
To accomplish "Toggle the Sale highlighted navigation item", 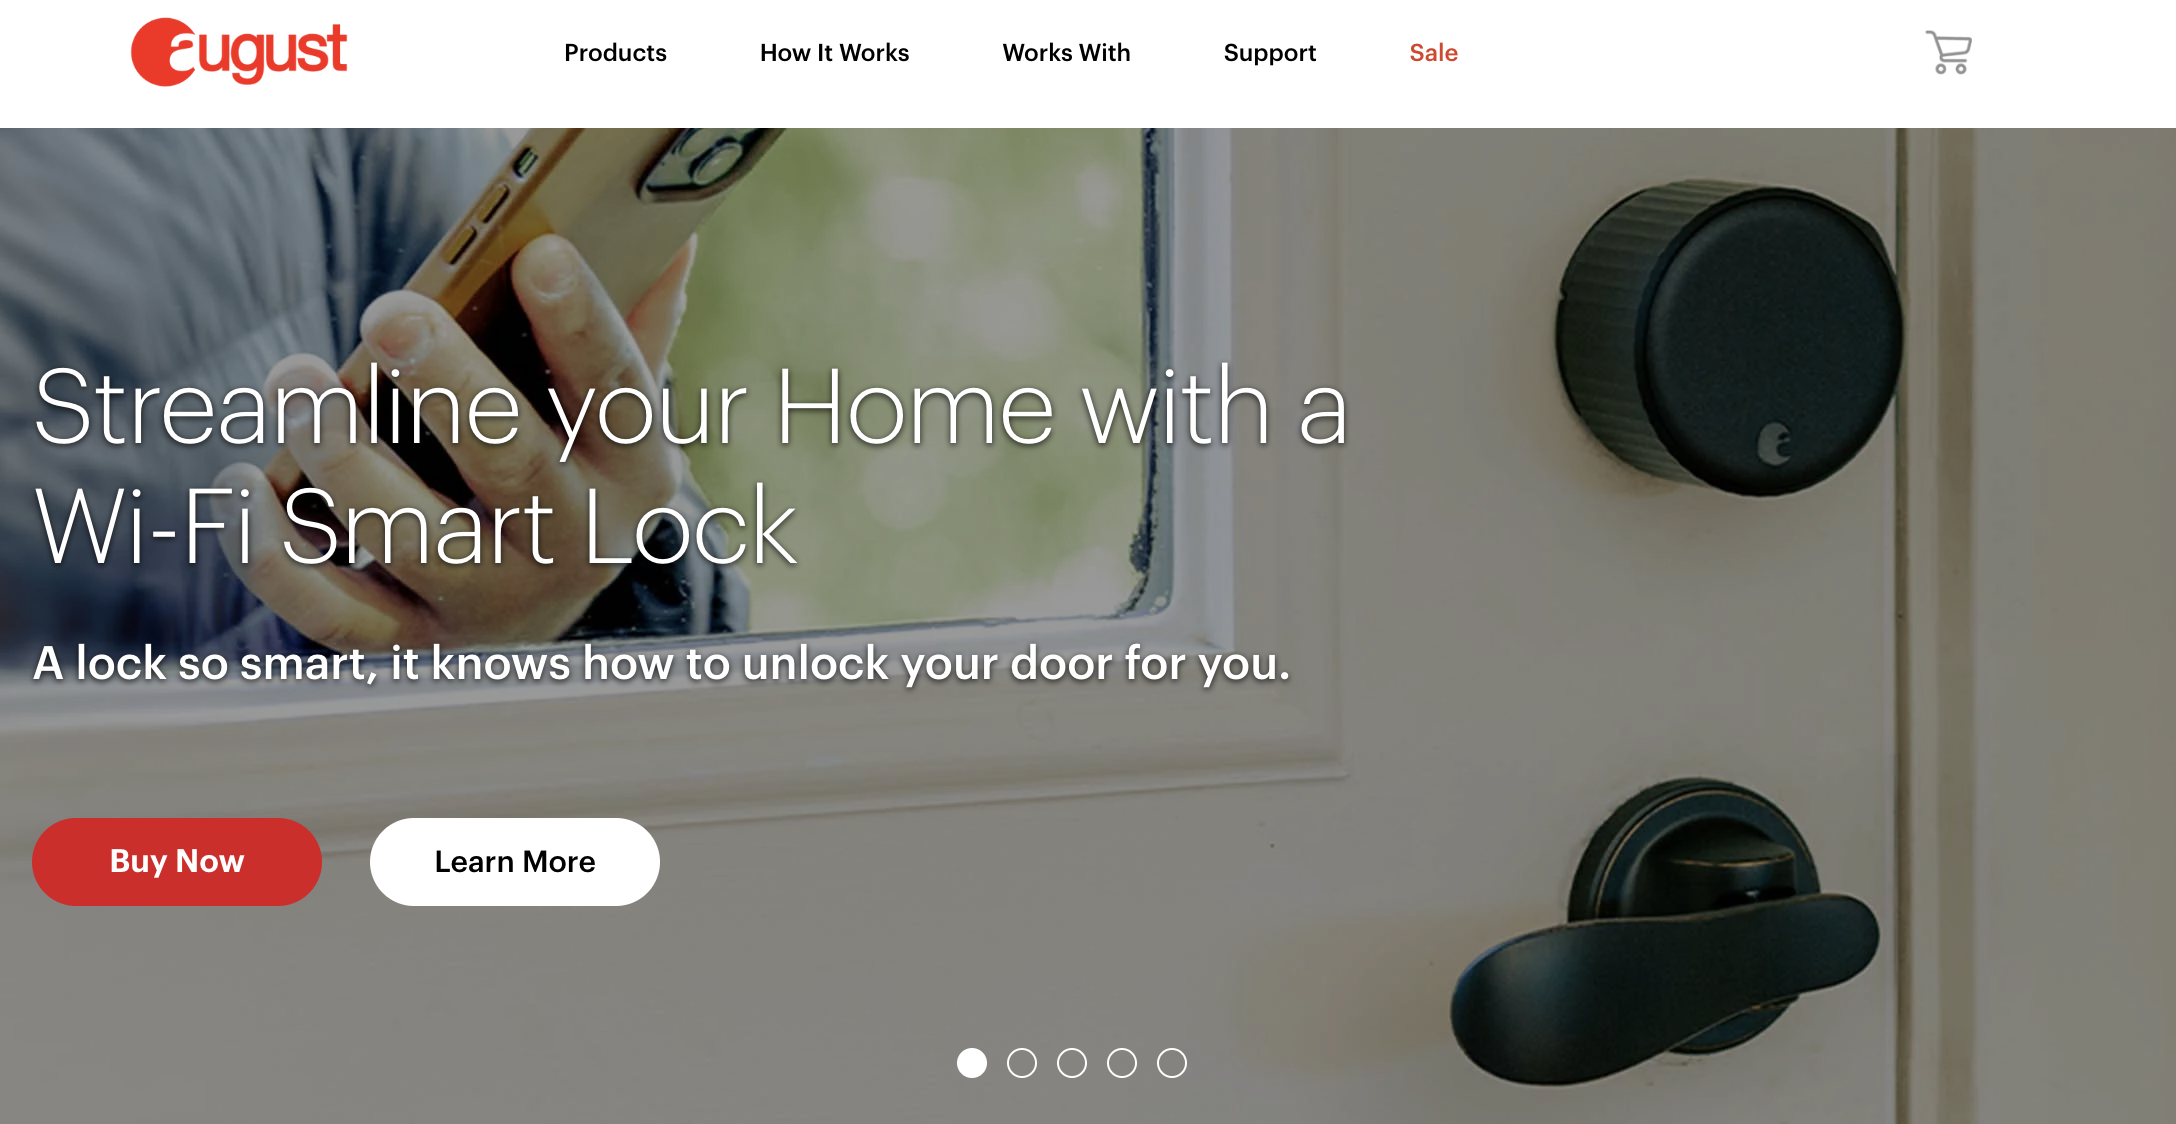I will [1435, 53].
